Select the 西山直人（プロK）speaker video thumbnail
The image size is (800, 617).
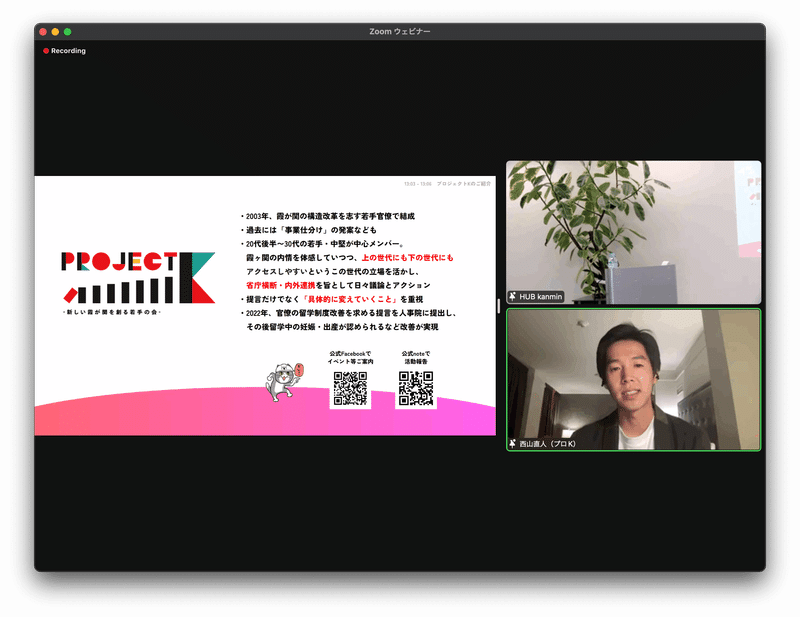point(633,380)
